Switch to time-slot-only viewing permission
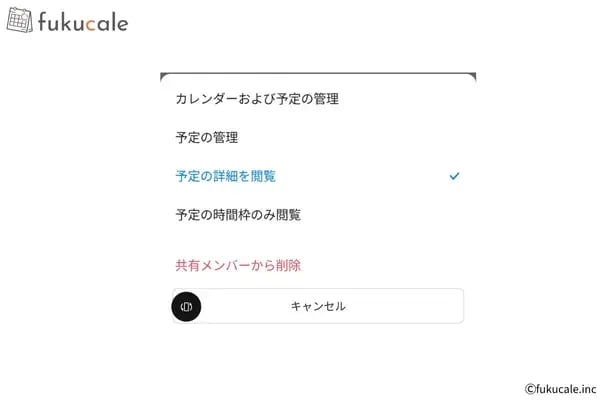The image size is (600, 400). pyautogui.click(x=318, y=215)
